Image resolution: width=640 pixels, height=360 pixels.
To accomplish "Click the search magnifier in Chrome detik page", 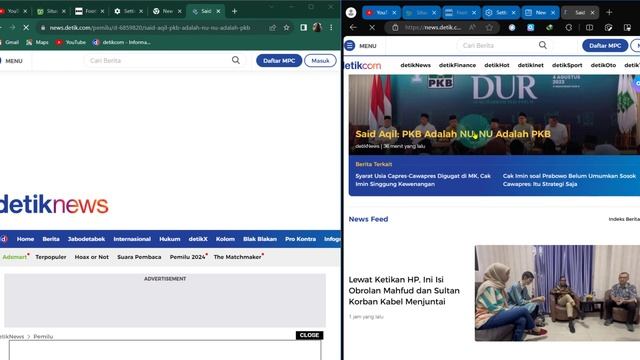I will coord(236,60).
